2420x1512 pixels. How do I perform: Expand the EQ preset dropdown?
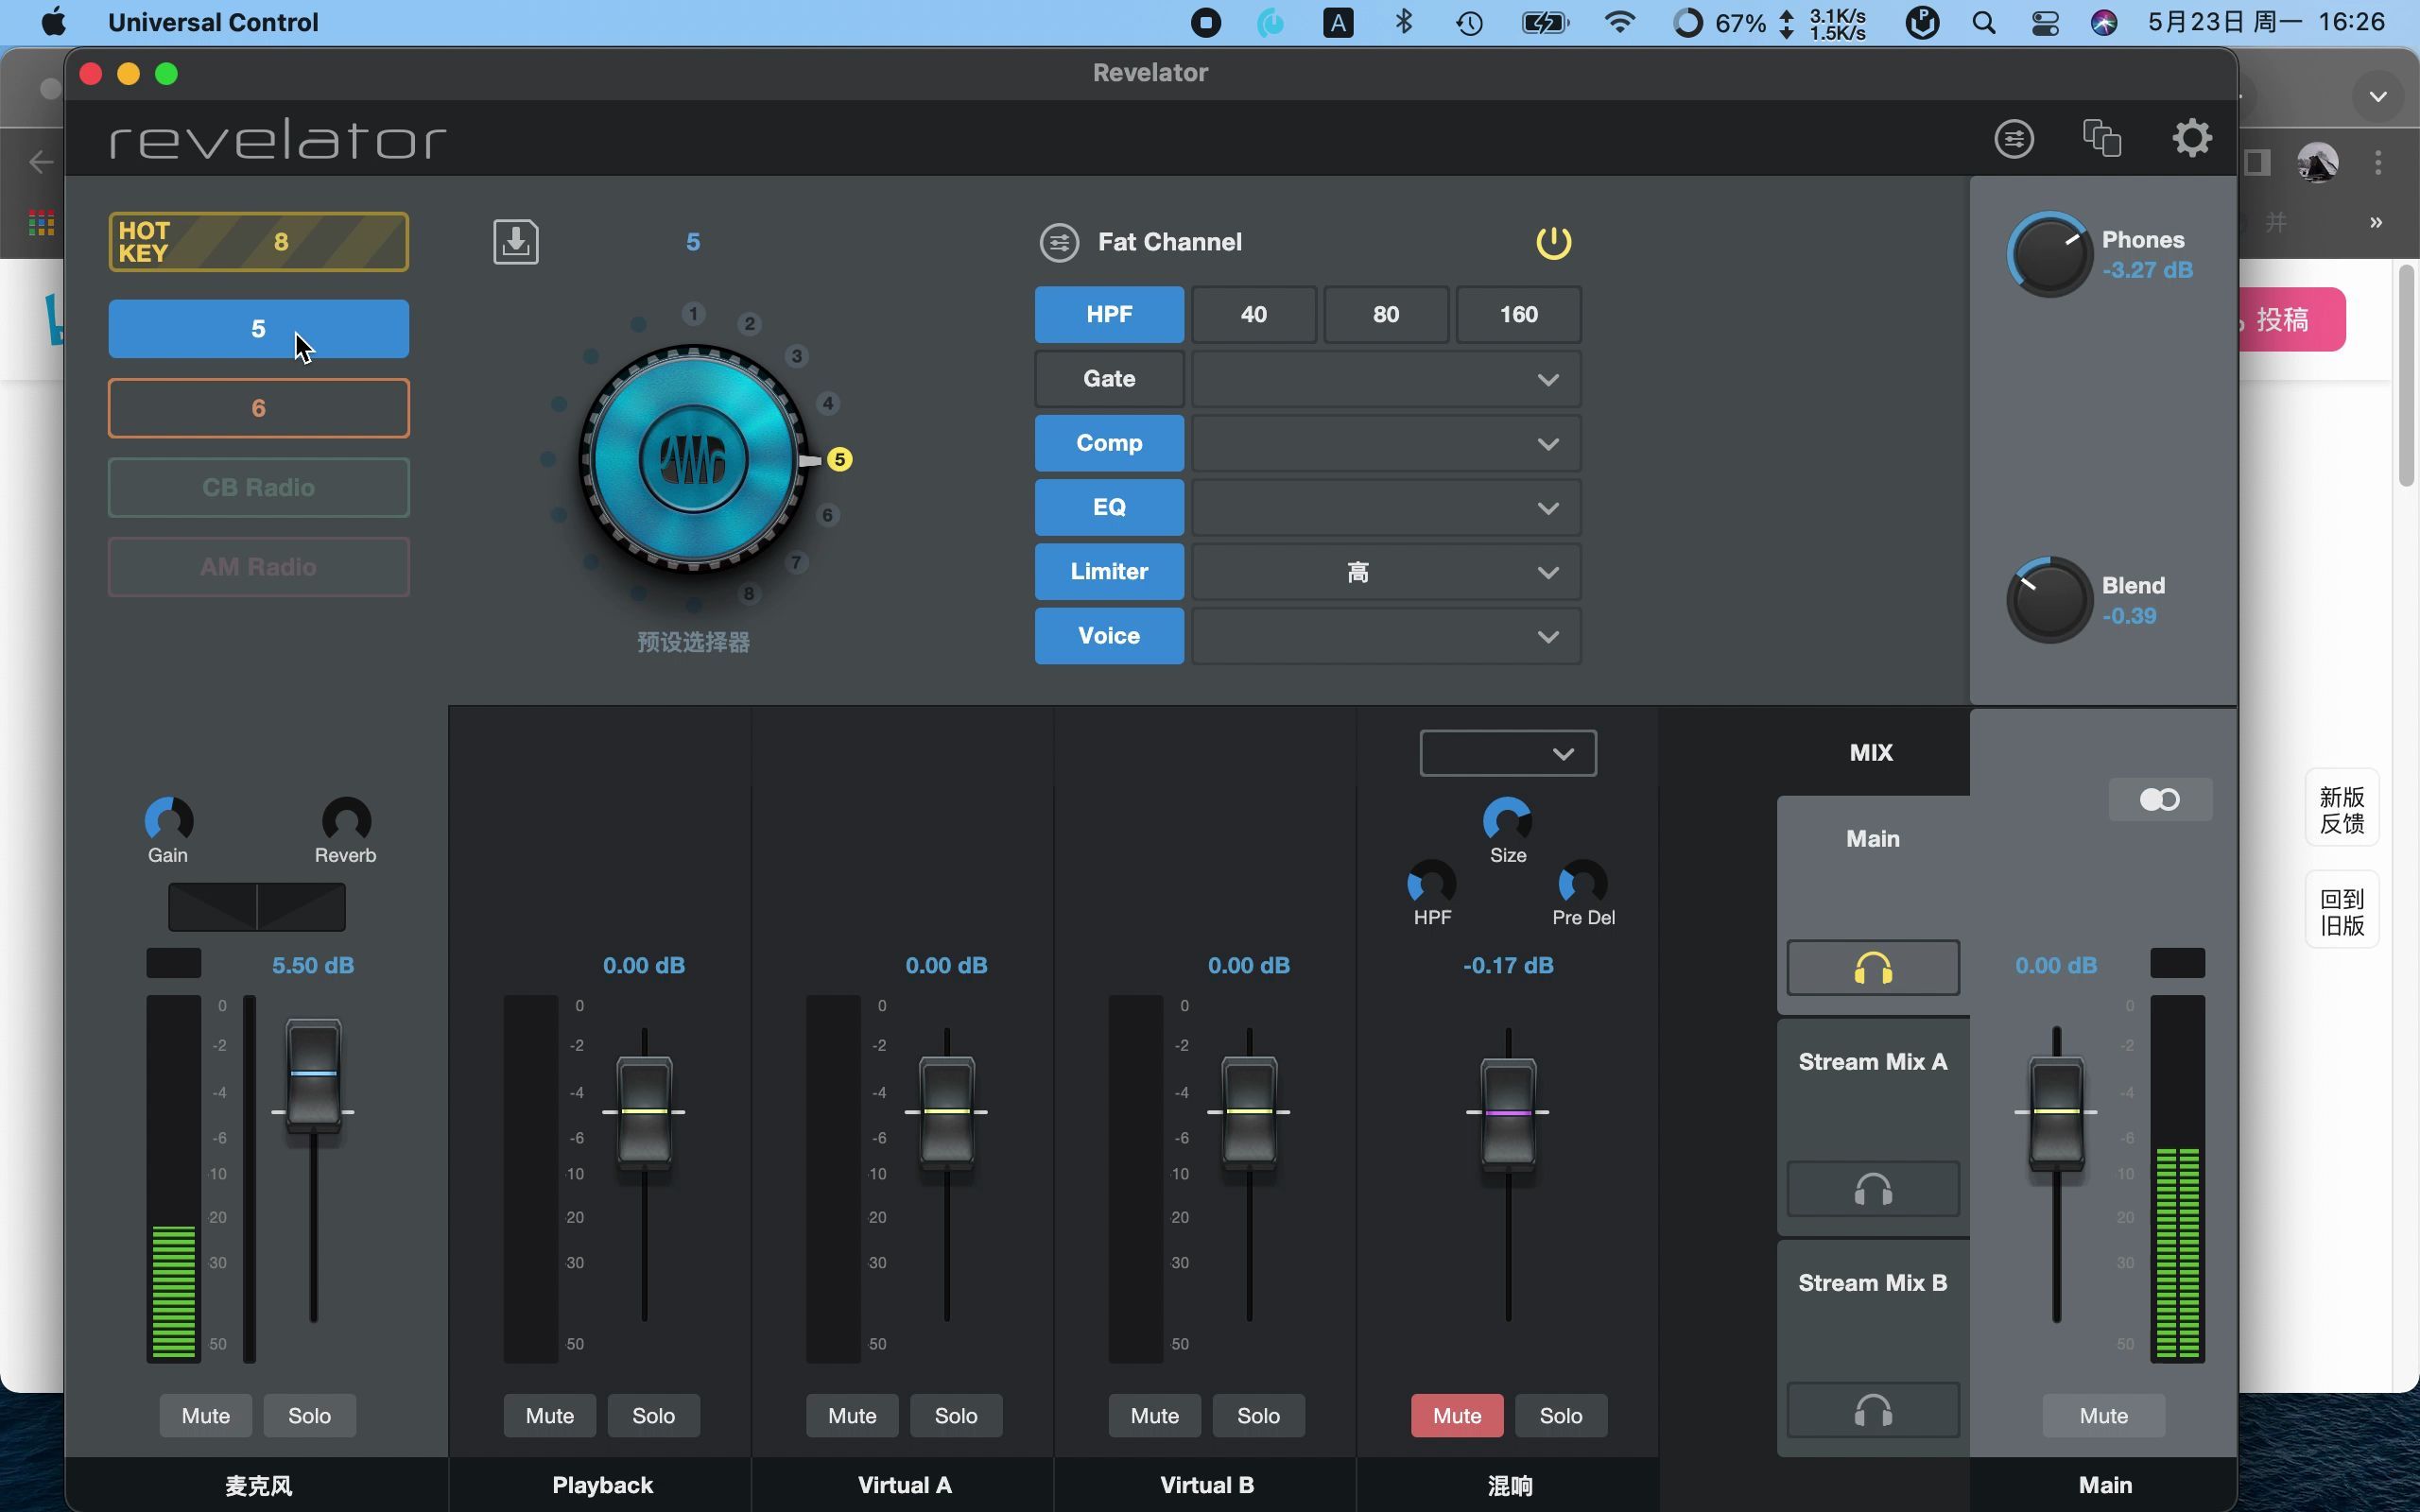(x=1386, y=507)
